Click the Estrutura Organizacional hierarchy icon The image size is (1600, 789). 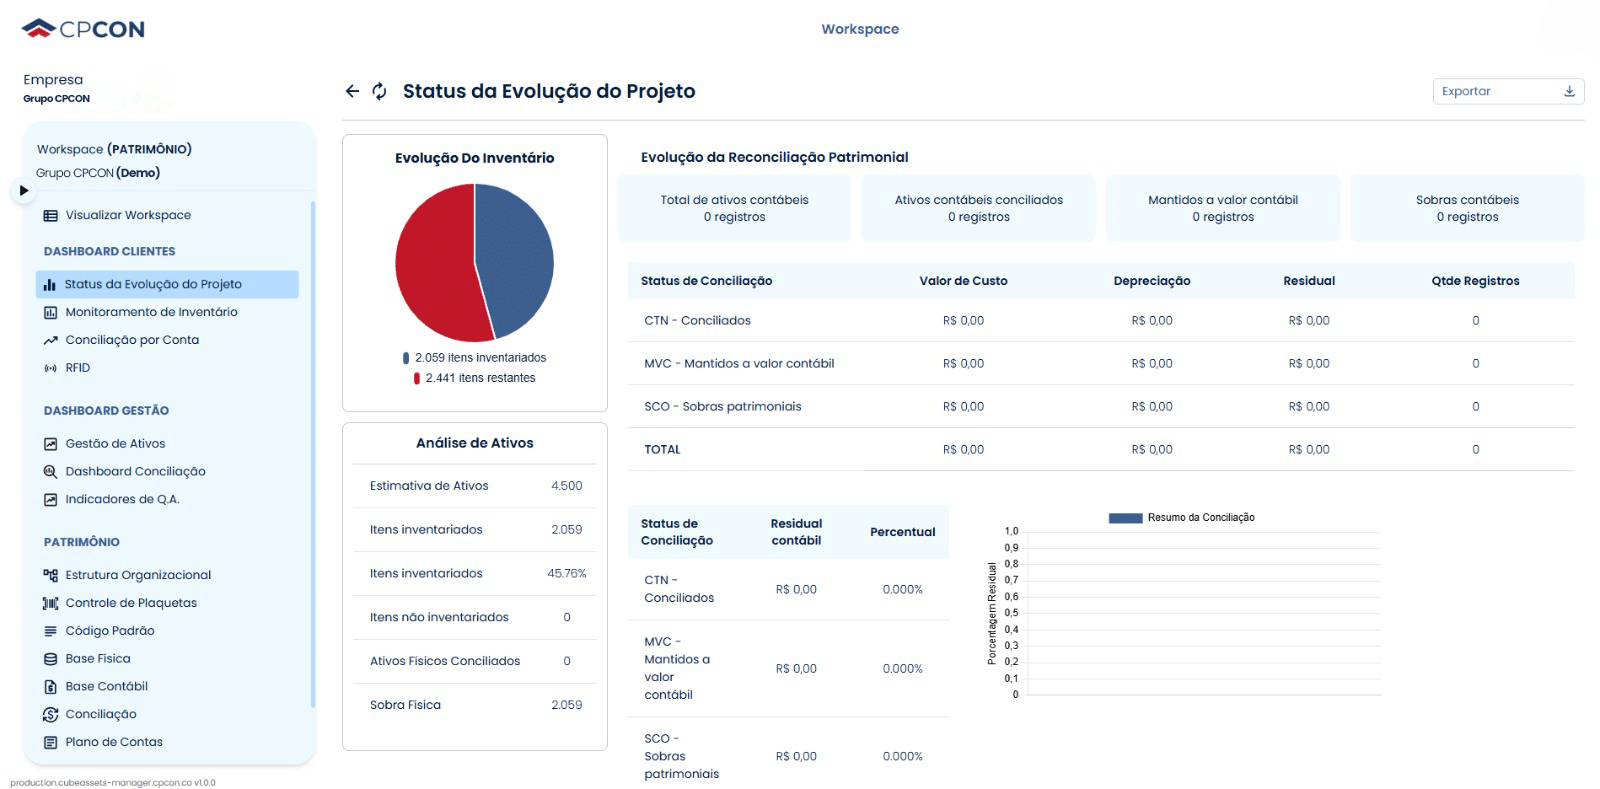[50, 575]
